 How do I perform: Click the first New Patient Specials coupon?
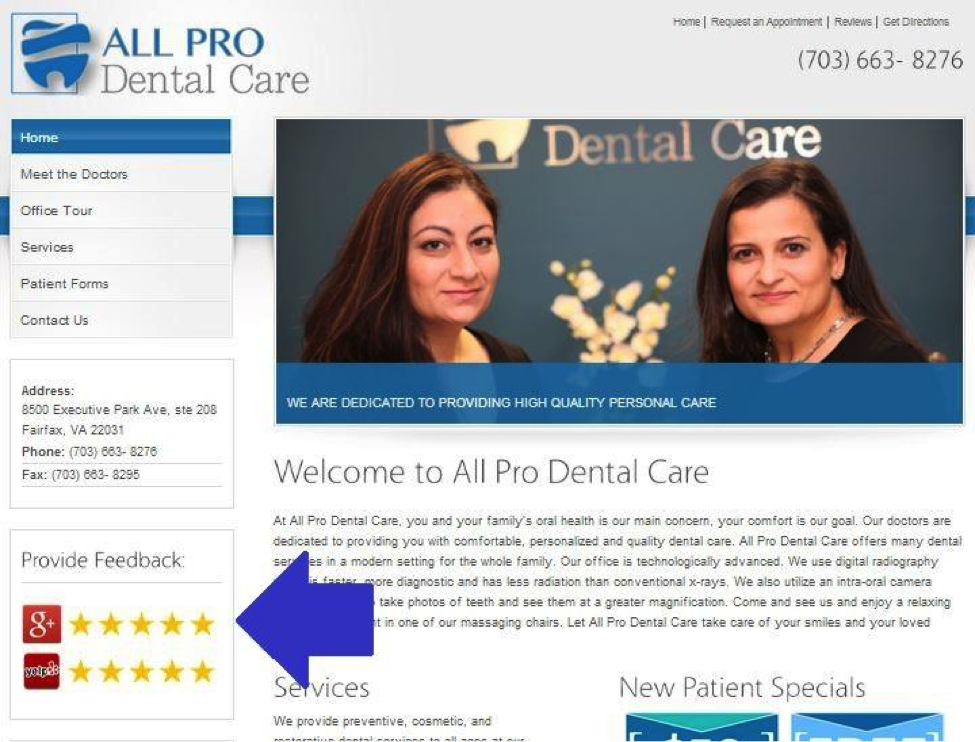(x=702, y=727)
